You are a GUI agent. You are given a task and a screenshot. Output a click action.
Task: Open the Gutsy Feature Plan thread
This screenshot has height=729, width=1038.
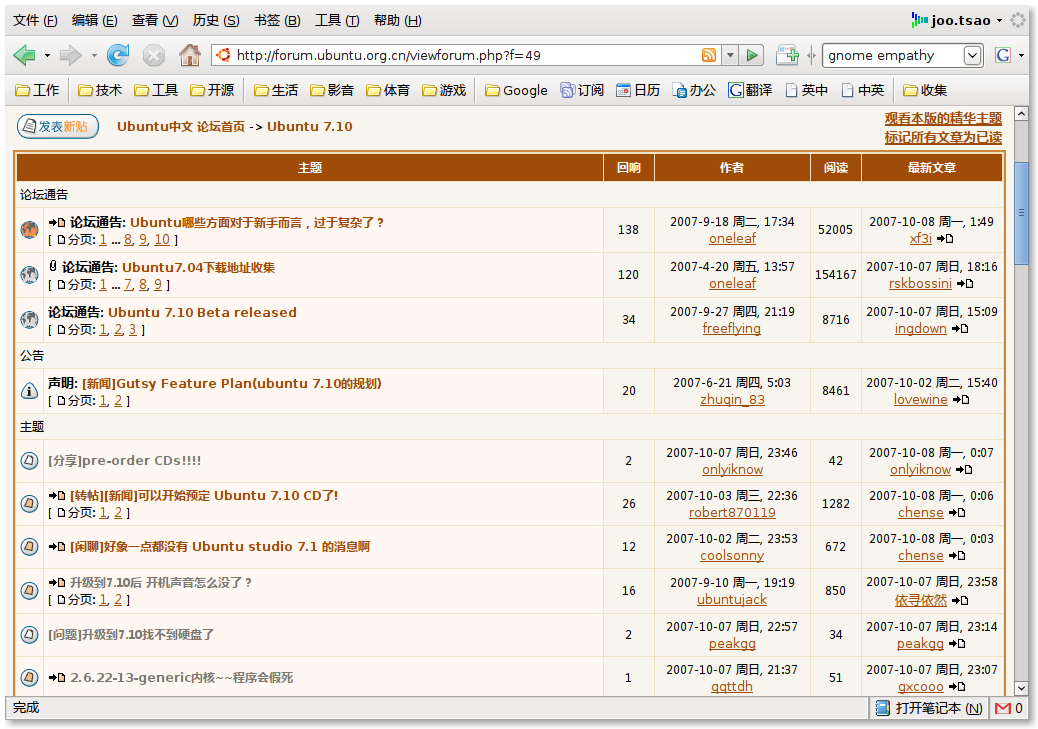pyautogui.click(x=231, y=383)
